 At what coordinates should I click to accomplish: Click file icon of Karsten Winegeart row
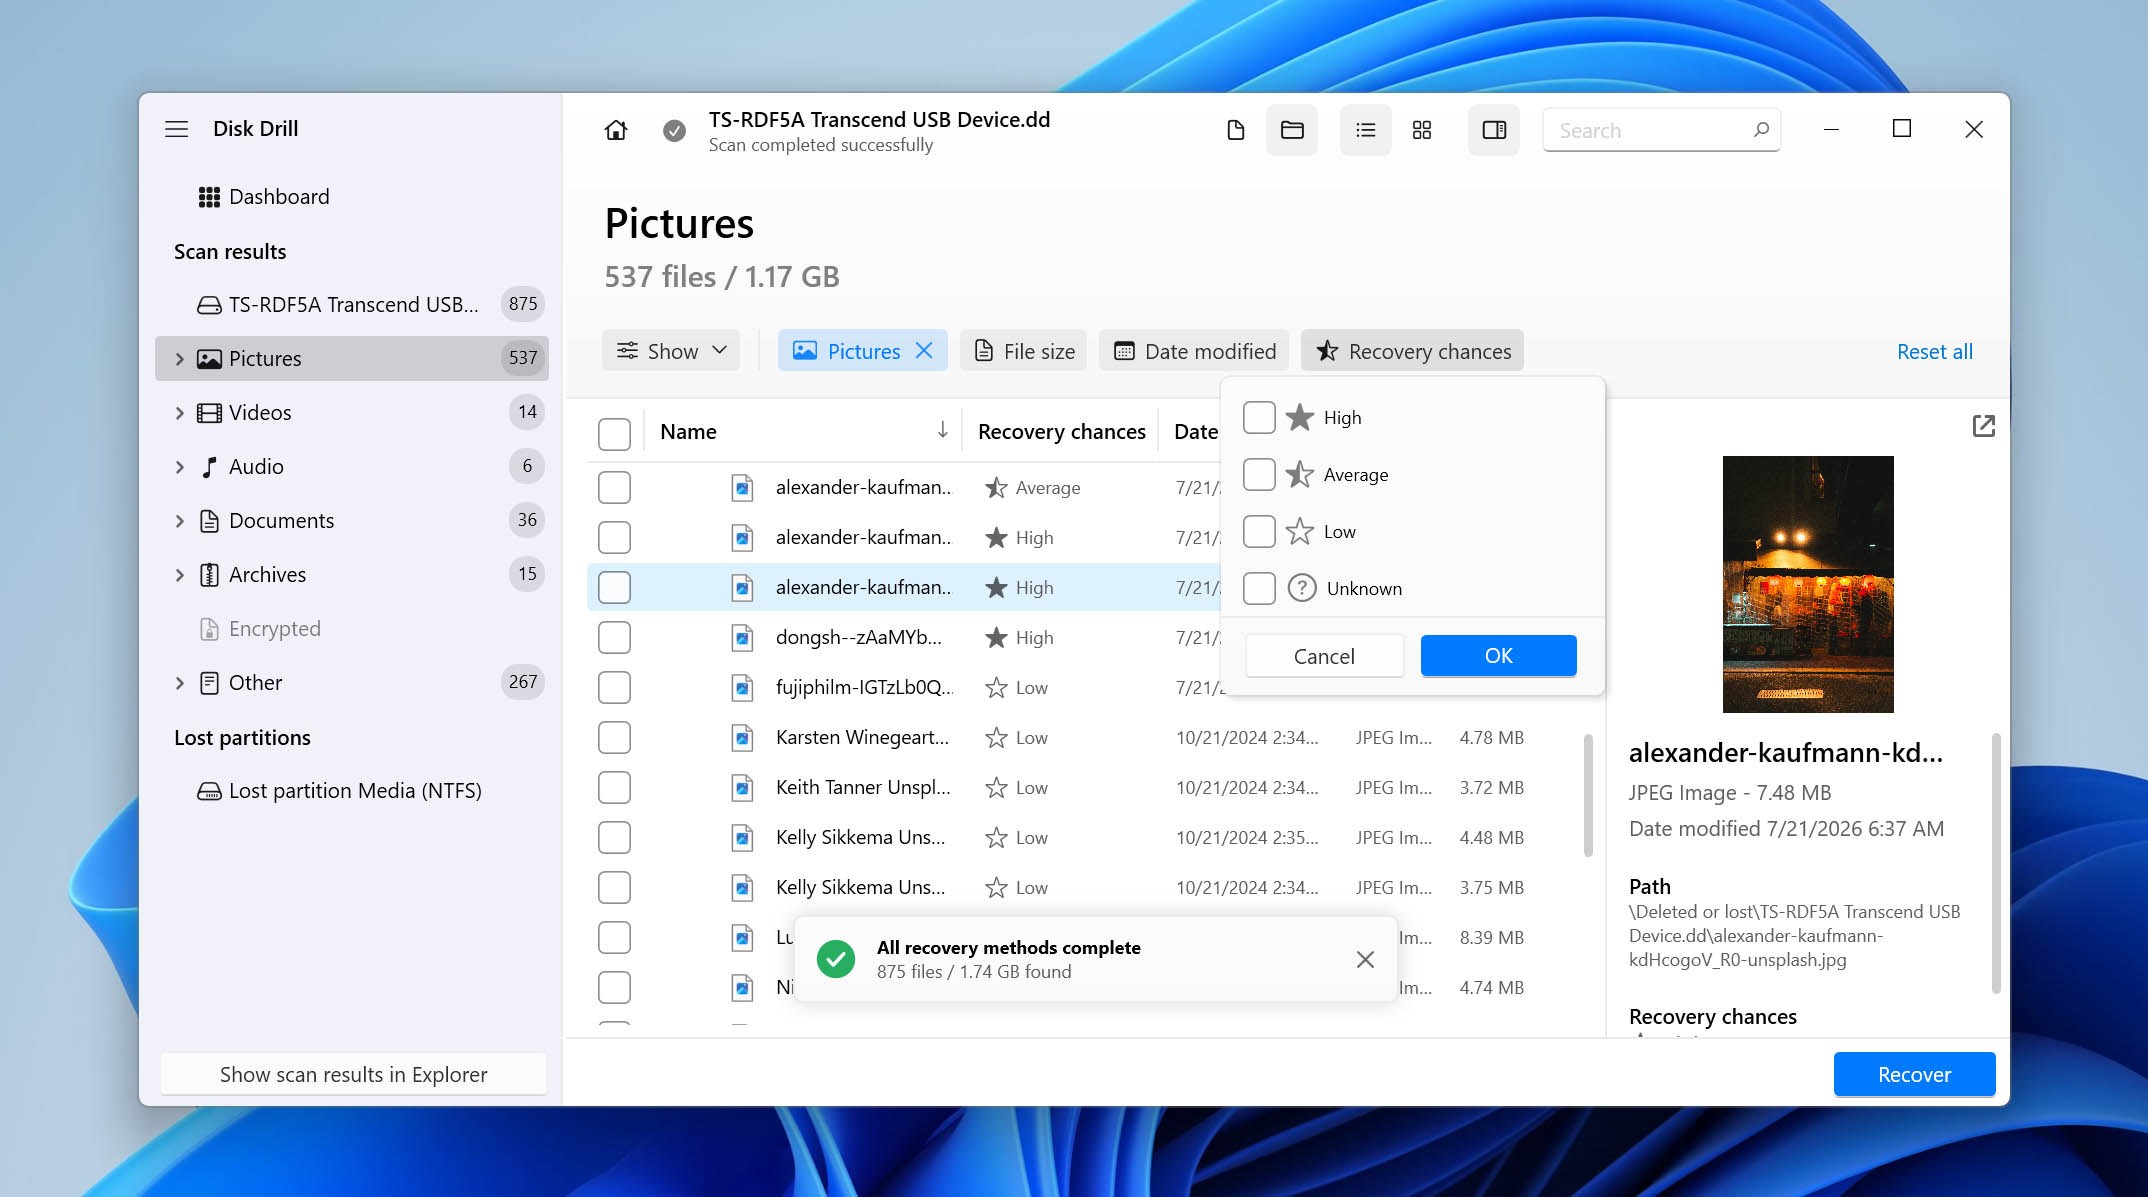point(742,738)
